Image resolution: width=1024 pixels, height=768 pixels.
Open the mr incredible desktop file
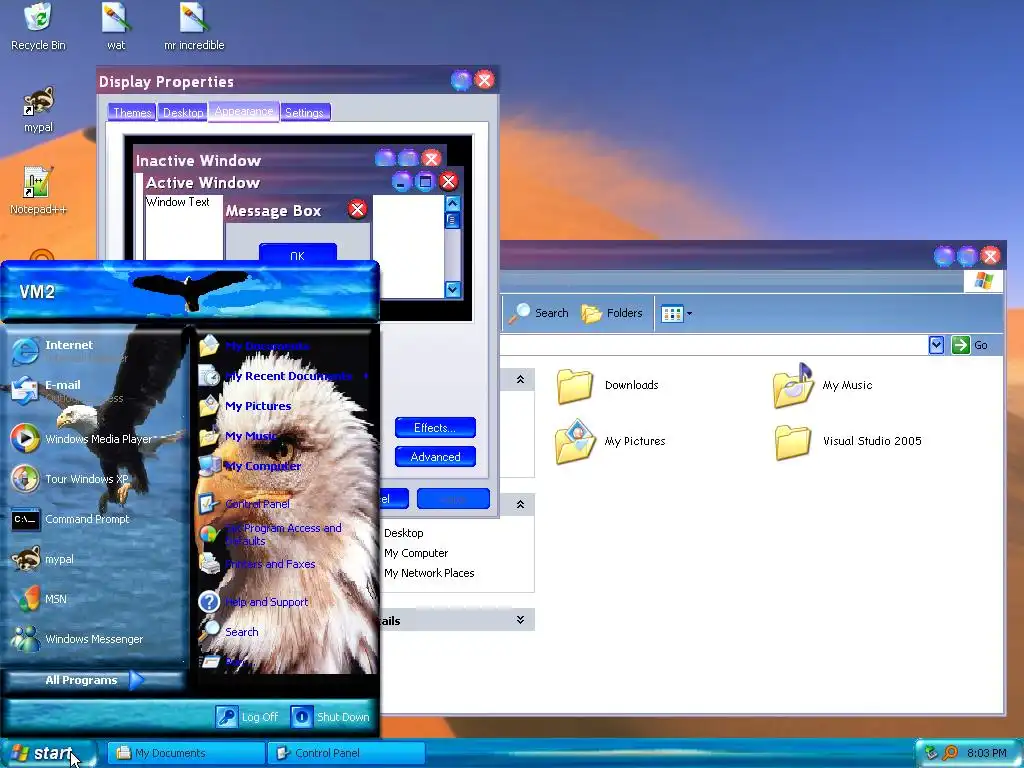tap(194, 27)
